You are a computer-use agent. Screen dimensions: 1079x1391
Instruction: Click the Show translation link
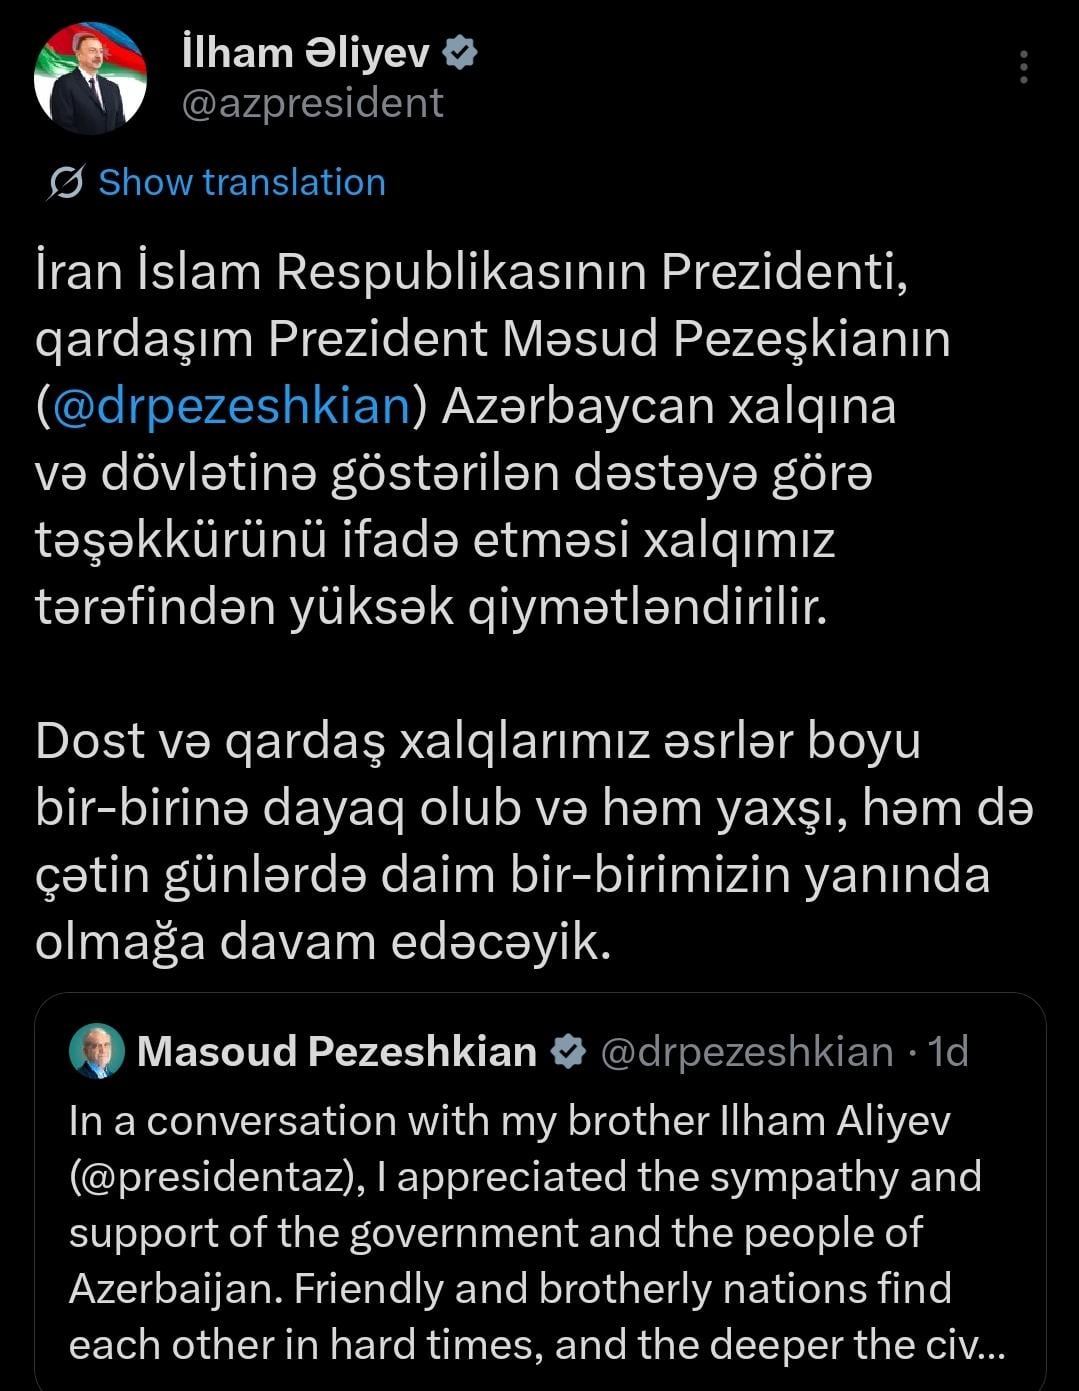tap(241, 183)
